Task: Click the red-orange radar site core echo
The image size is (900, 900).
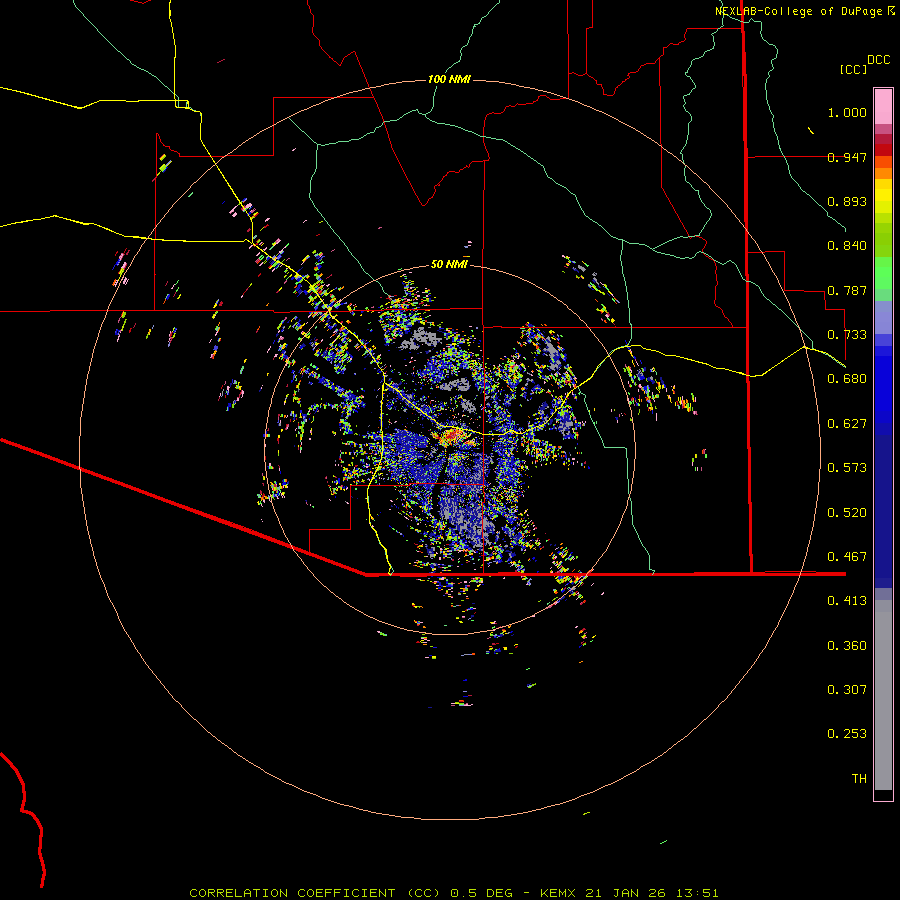Action: [451, 436]
